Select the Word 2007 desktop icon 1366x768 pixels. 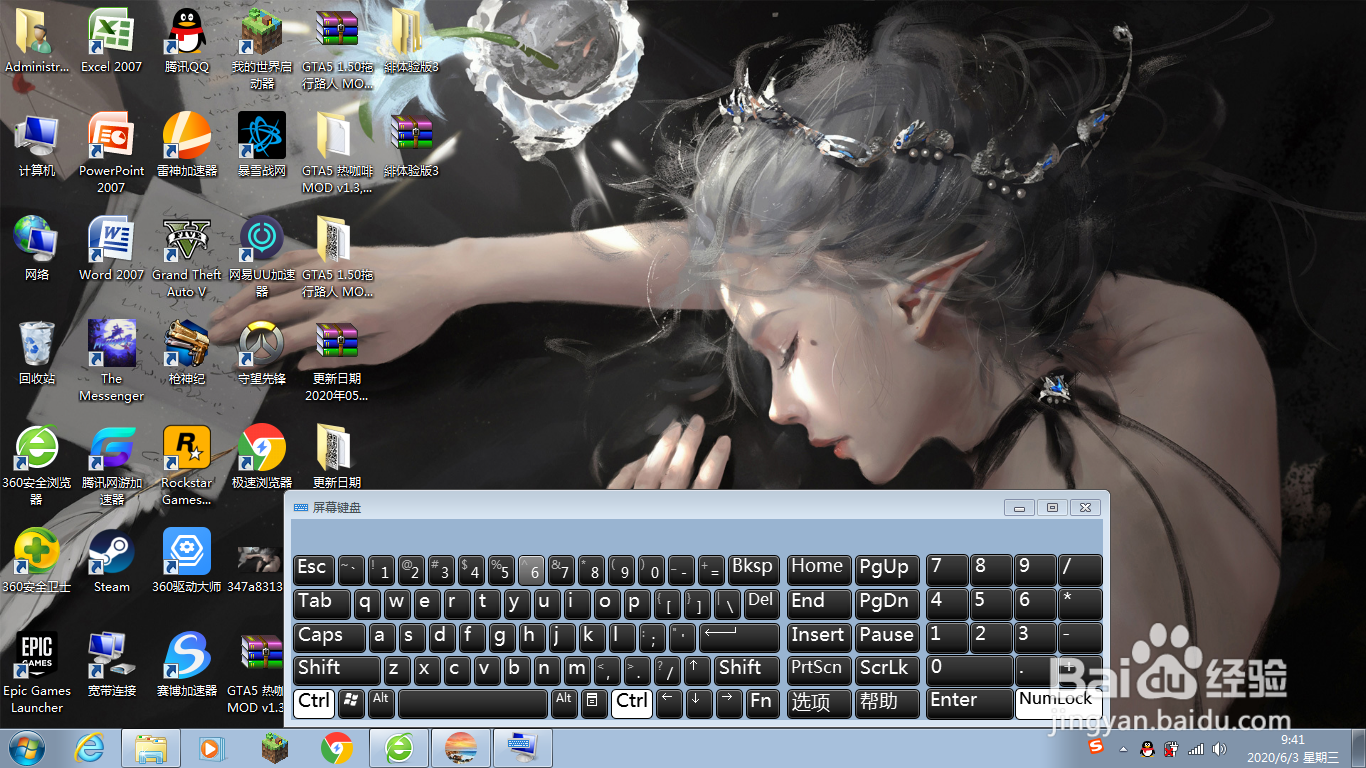point(111,248)
